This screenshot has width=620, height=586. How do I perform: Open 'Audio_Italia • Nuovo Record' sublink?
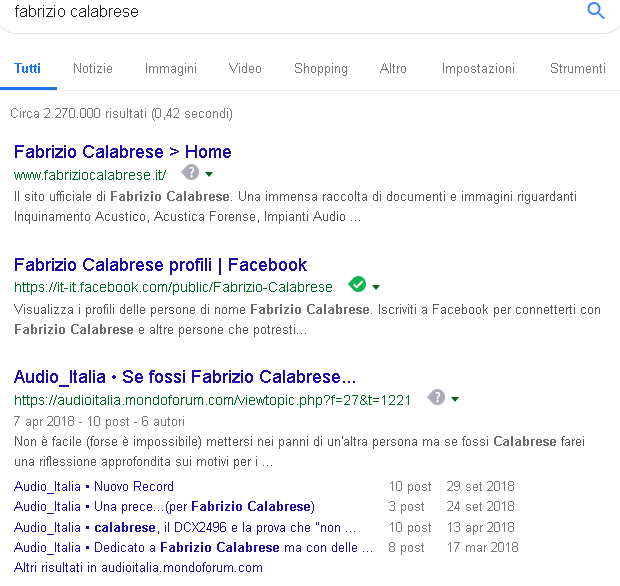pos(94,486)
